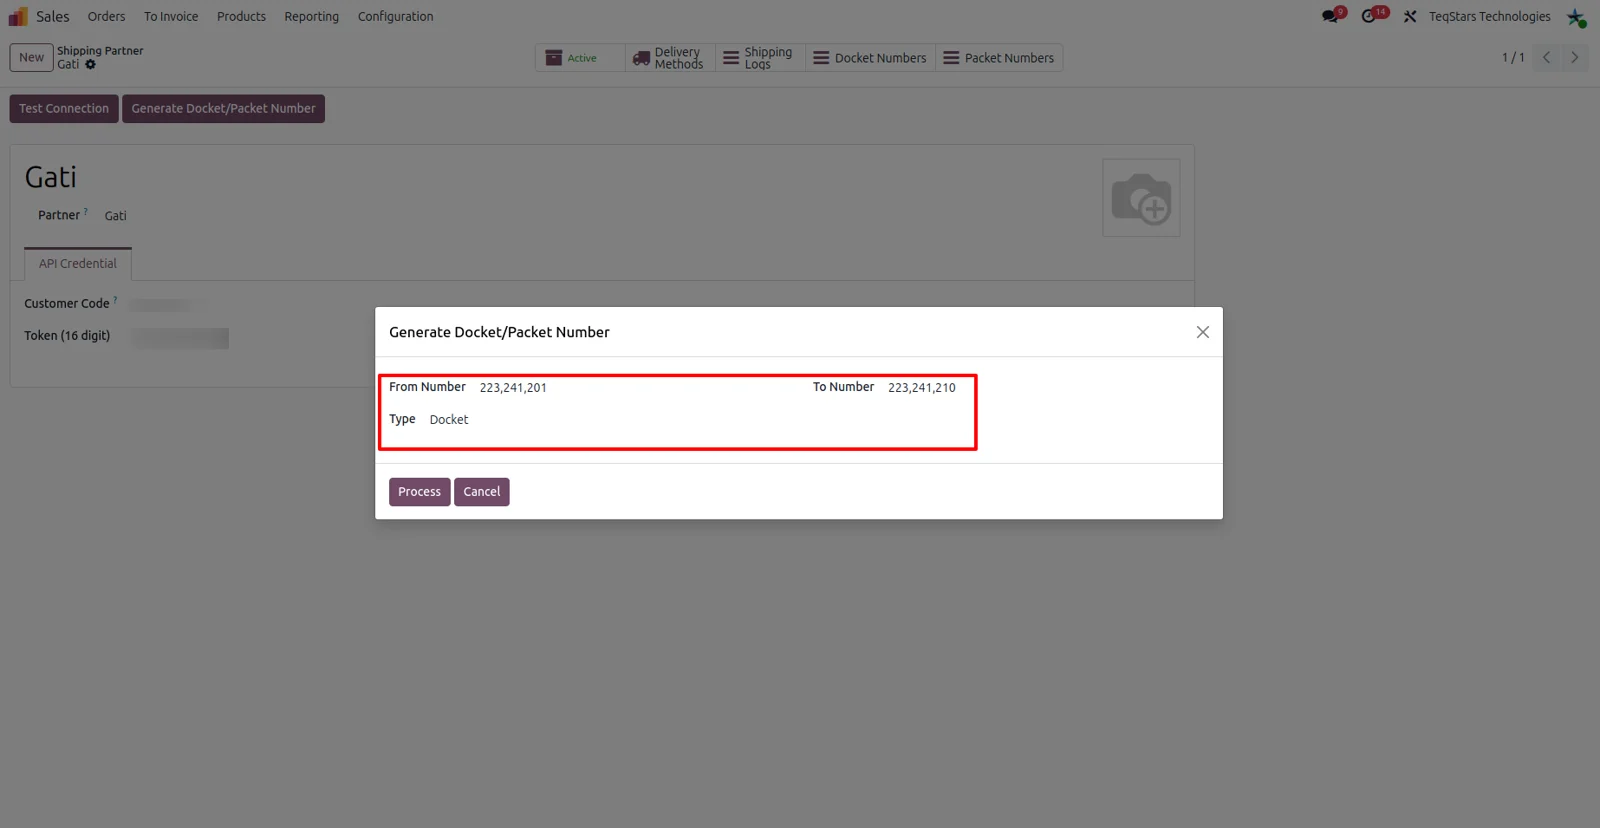Add a photo via camera placeholder
Image resolution: width=1600 pixels, height=828 pixels.
[x=1141, y=198]
